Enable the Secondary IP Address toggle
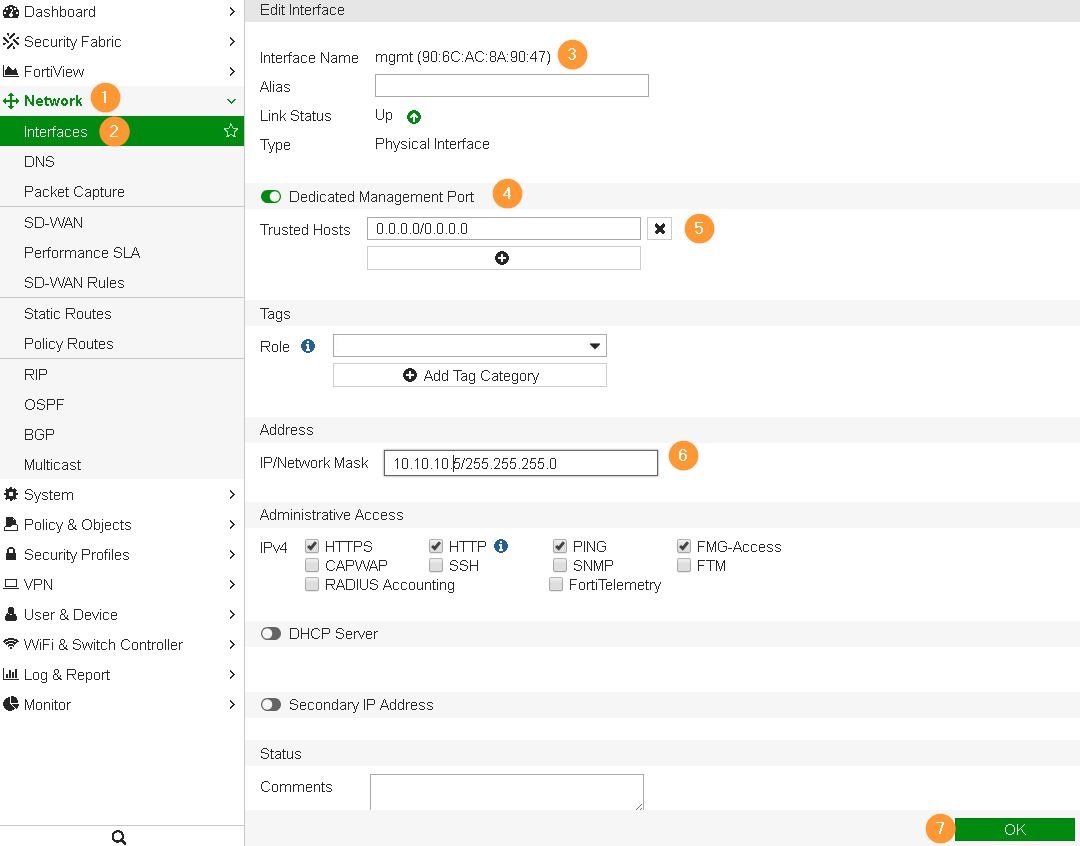The height and width of the screenshot is (846, 1080). [271, 705]
